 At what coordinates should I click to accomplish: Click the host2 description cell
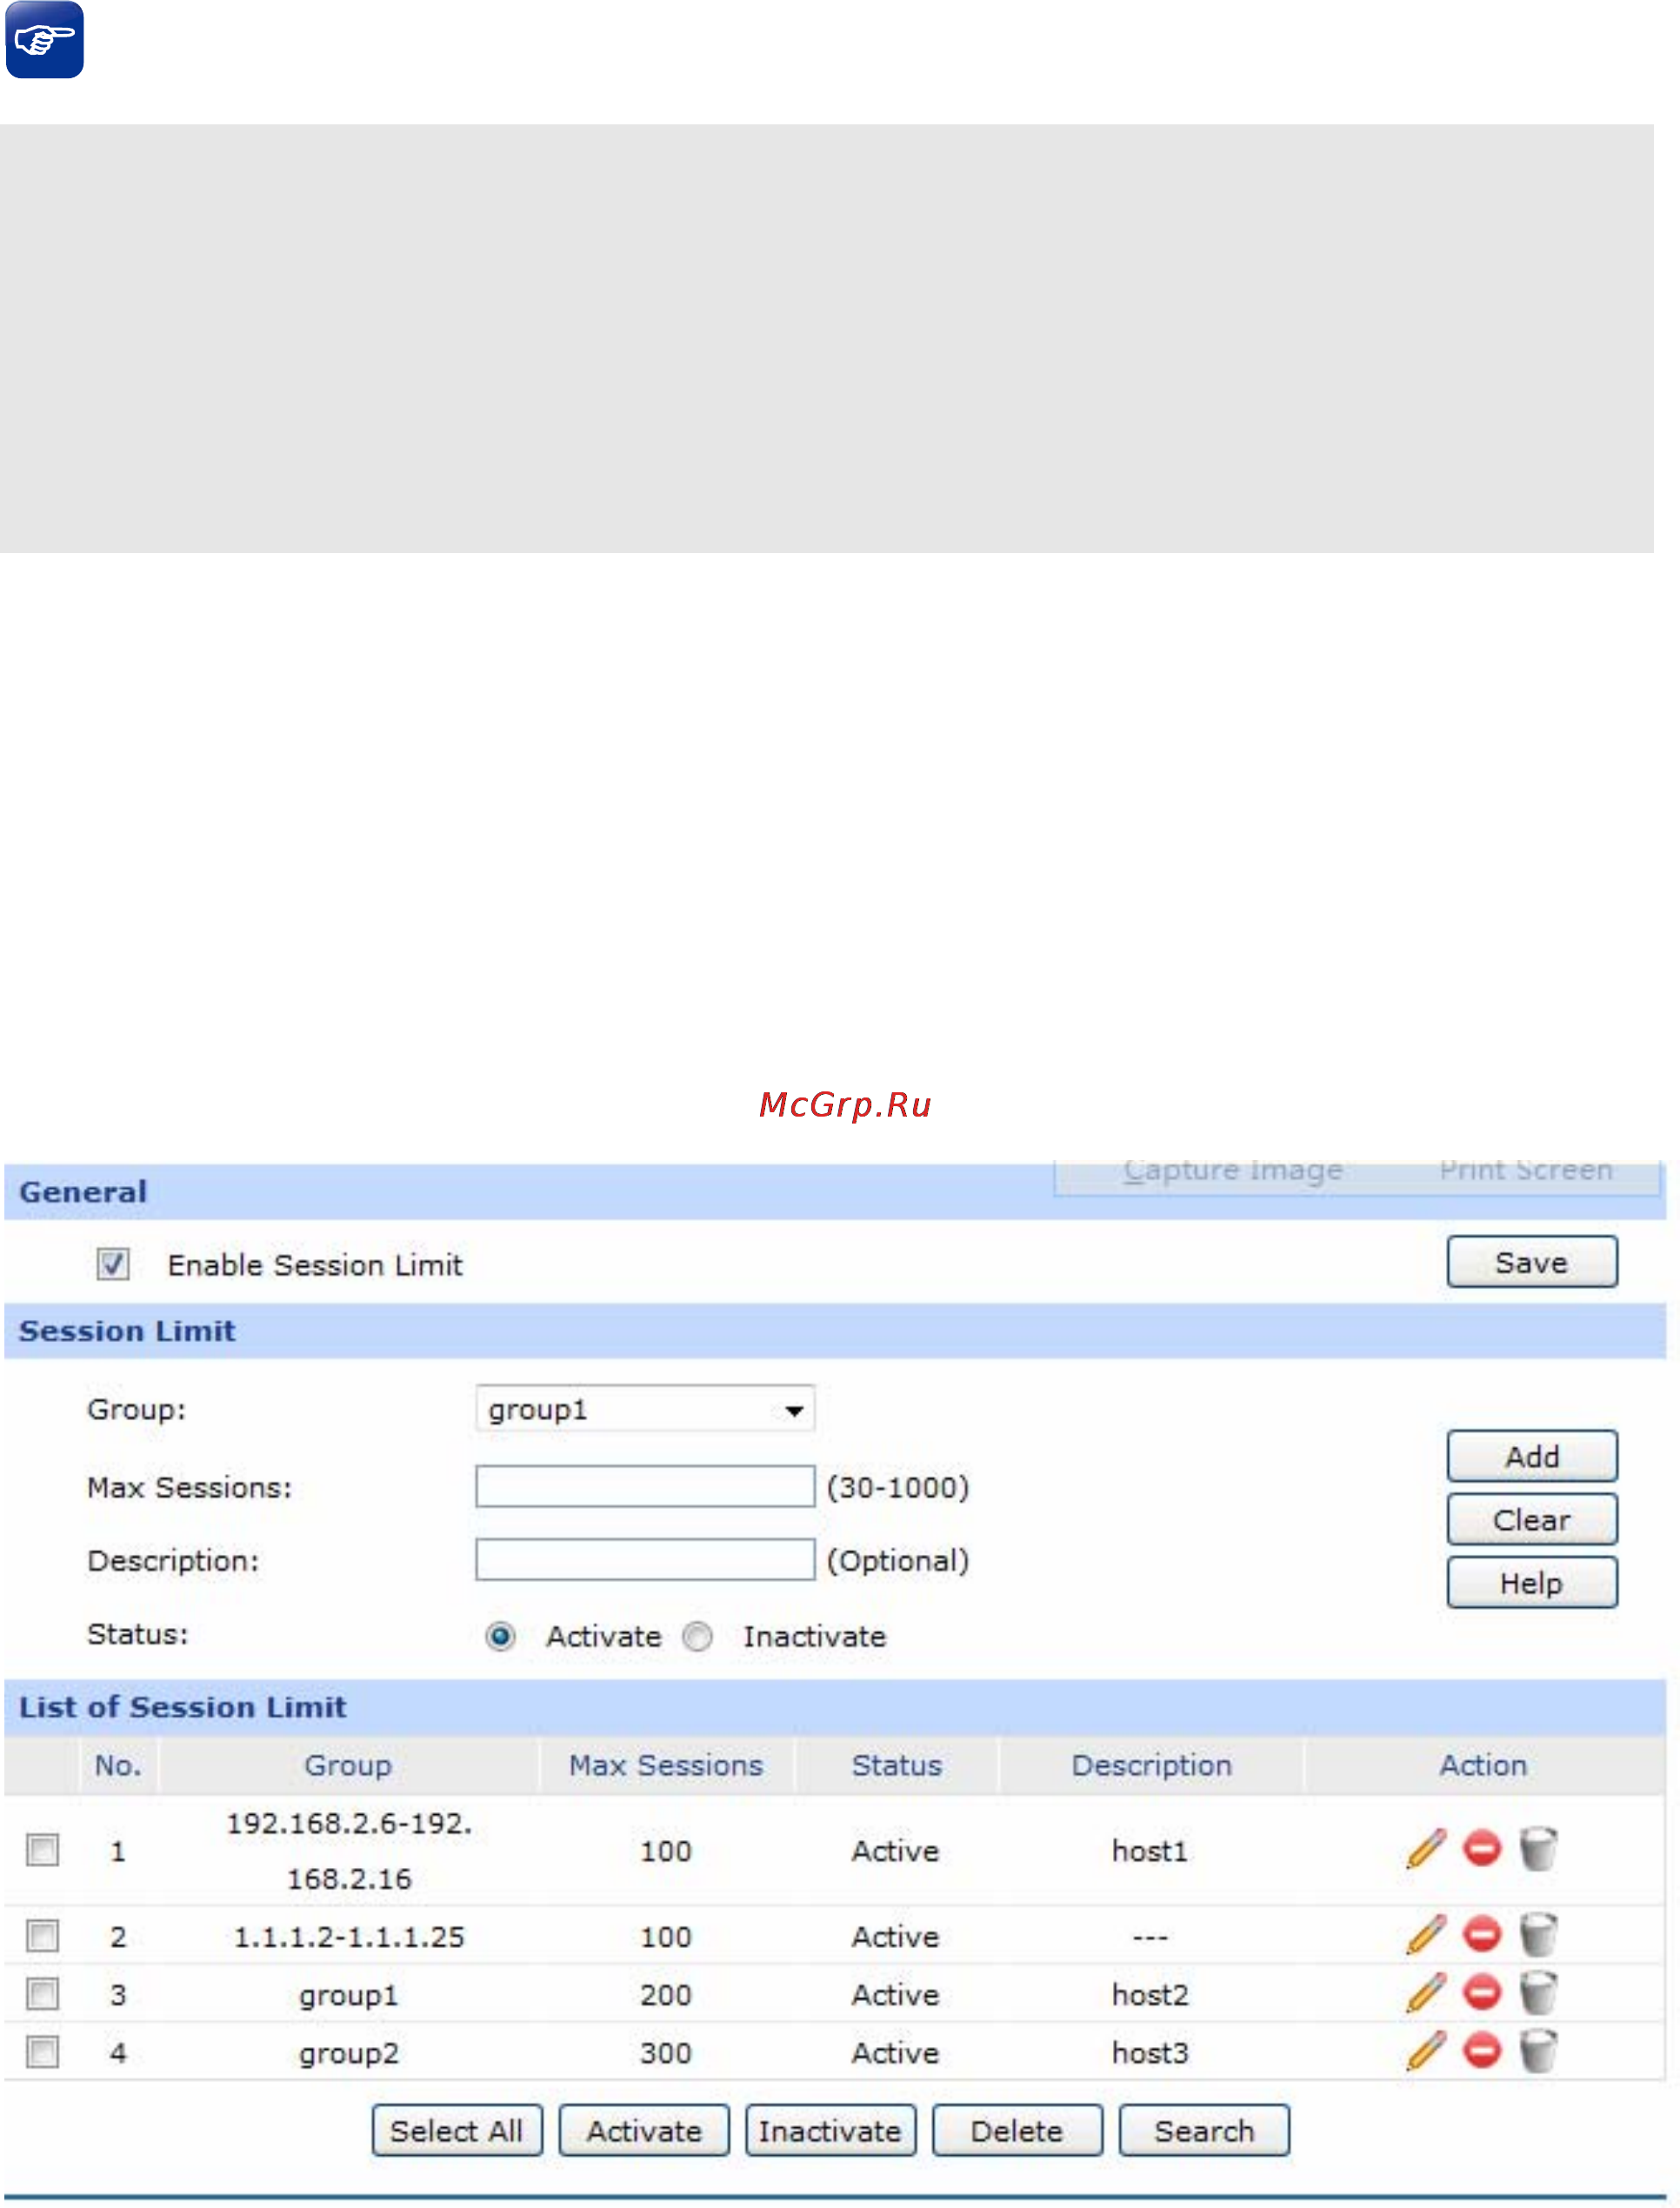1150,1995
